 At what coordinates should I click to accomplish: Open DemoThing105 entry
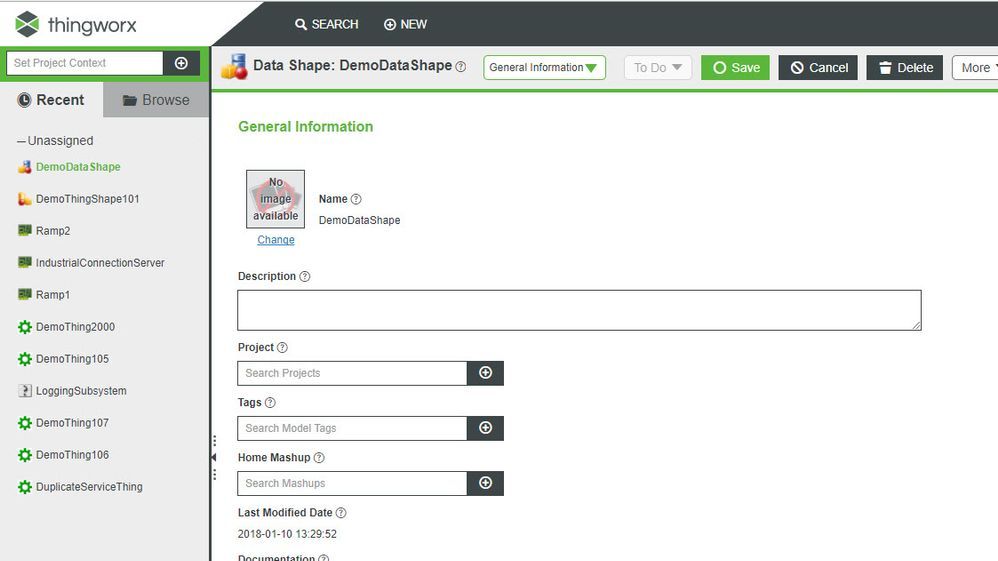[72, 359]
